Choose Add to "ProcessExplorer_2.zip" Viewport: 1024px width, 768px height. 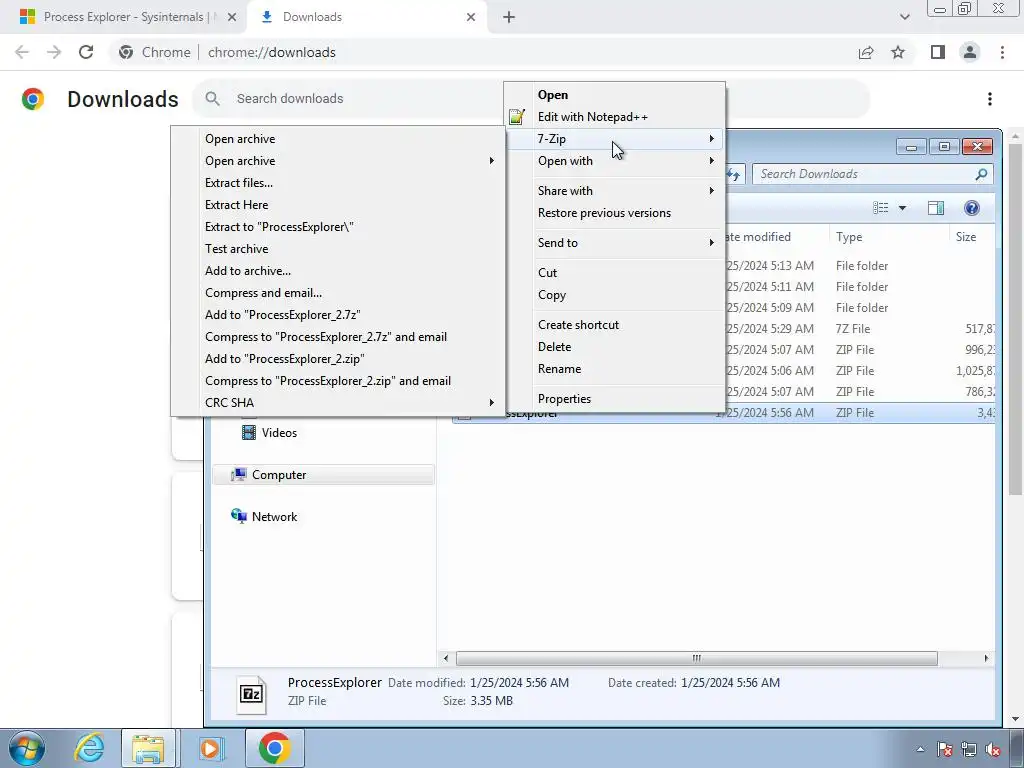(338, 359)
